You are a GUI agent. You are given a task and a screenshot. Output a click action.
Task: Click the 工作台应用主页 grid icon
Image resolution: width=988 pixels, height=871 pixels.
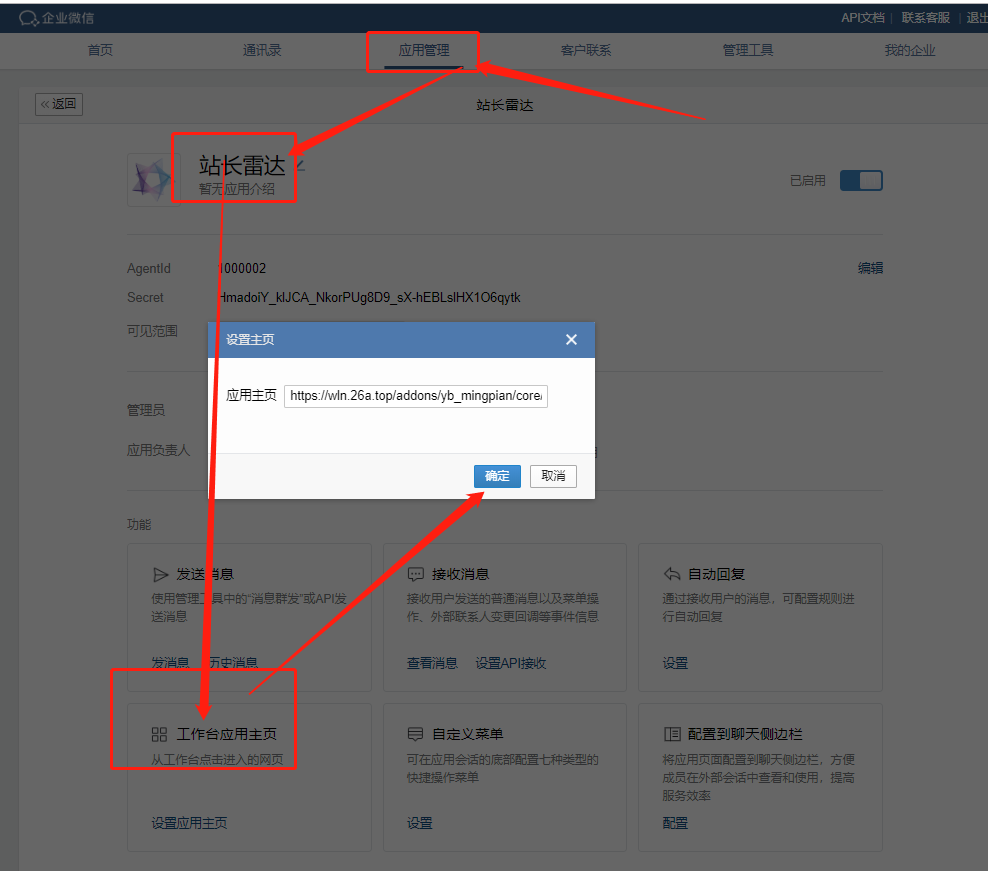tap(159, 734)
